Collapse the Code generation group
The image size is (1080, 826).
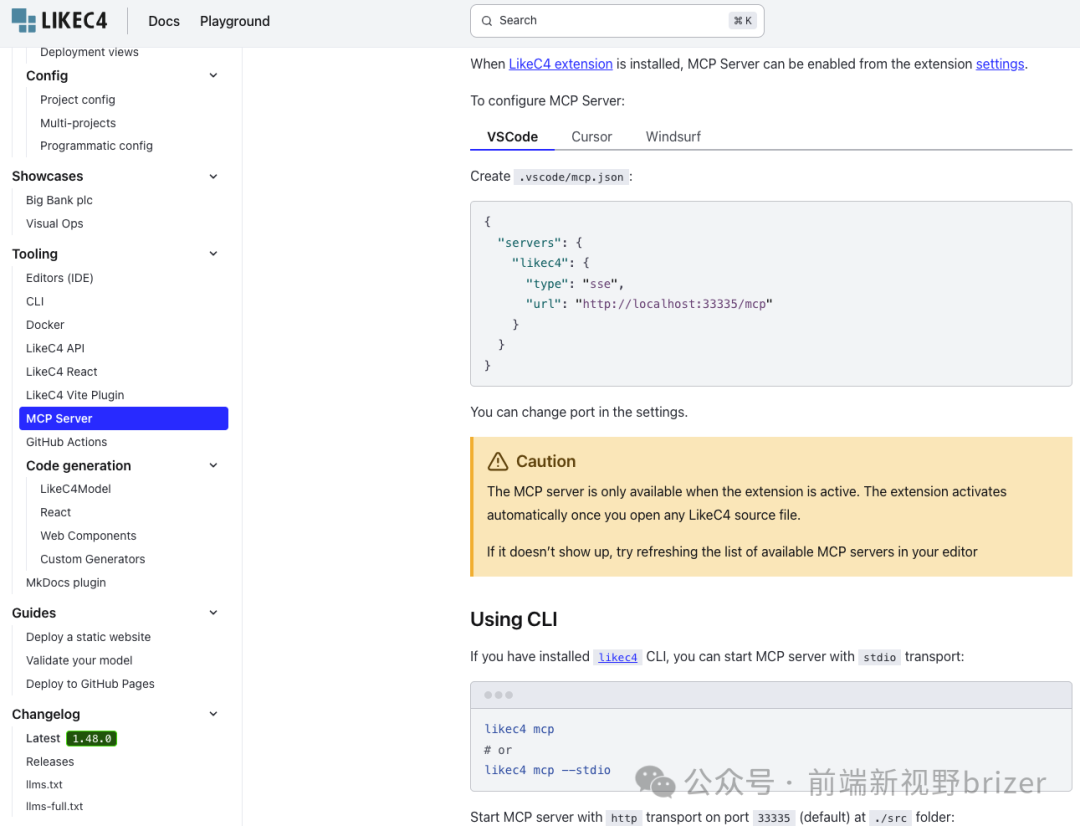[213, 466]
